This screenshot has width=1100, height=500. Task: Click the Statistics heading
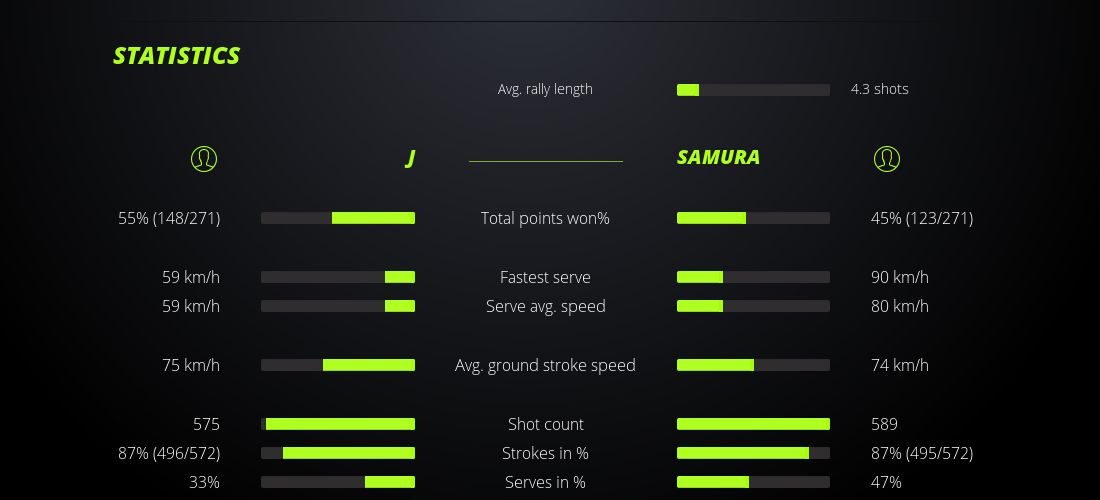[x=177, y=56]
